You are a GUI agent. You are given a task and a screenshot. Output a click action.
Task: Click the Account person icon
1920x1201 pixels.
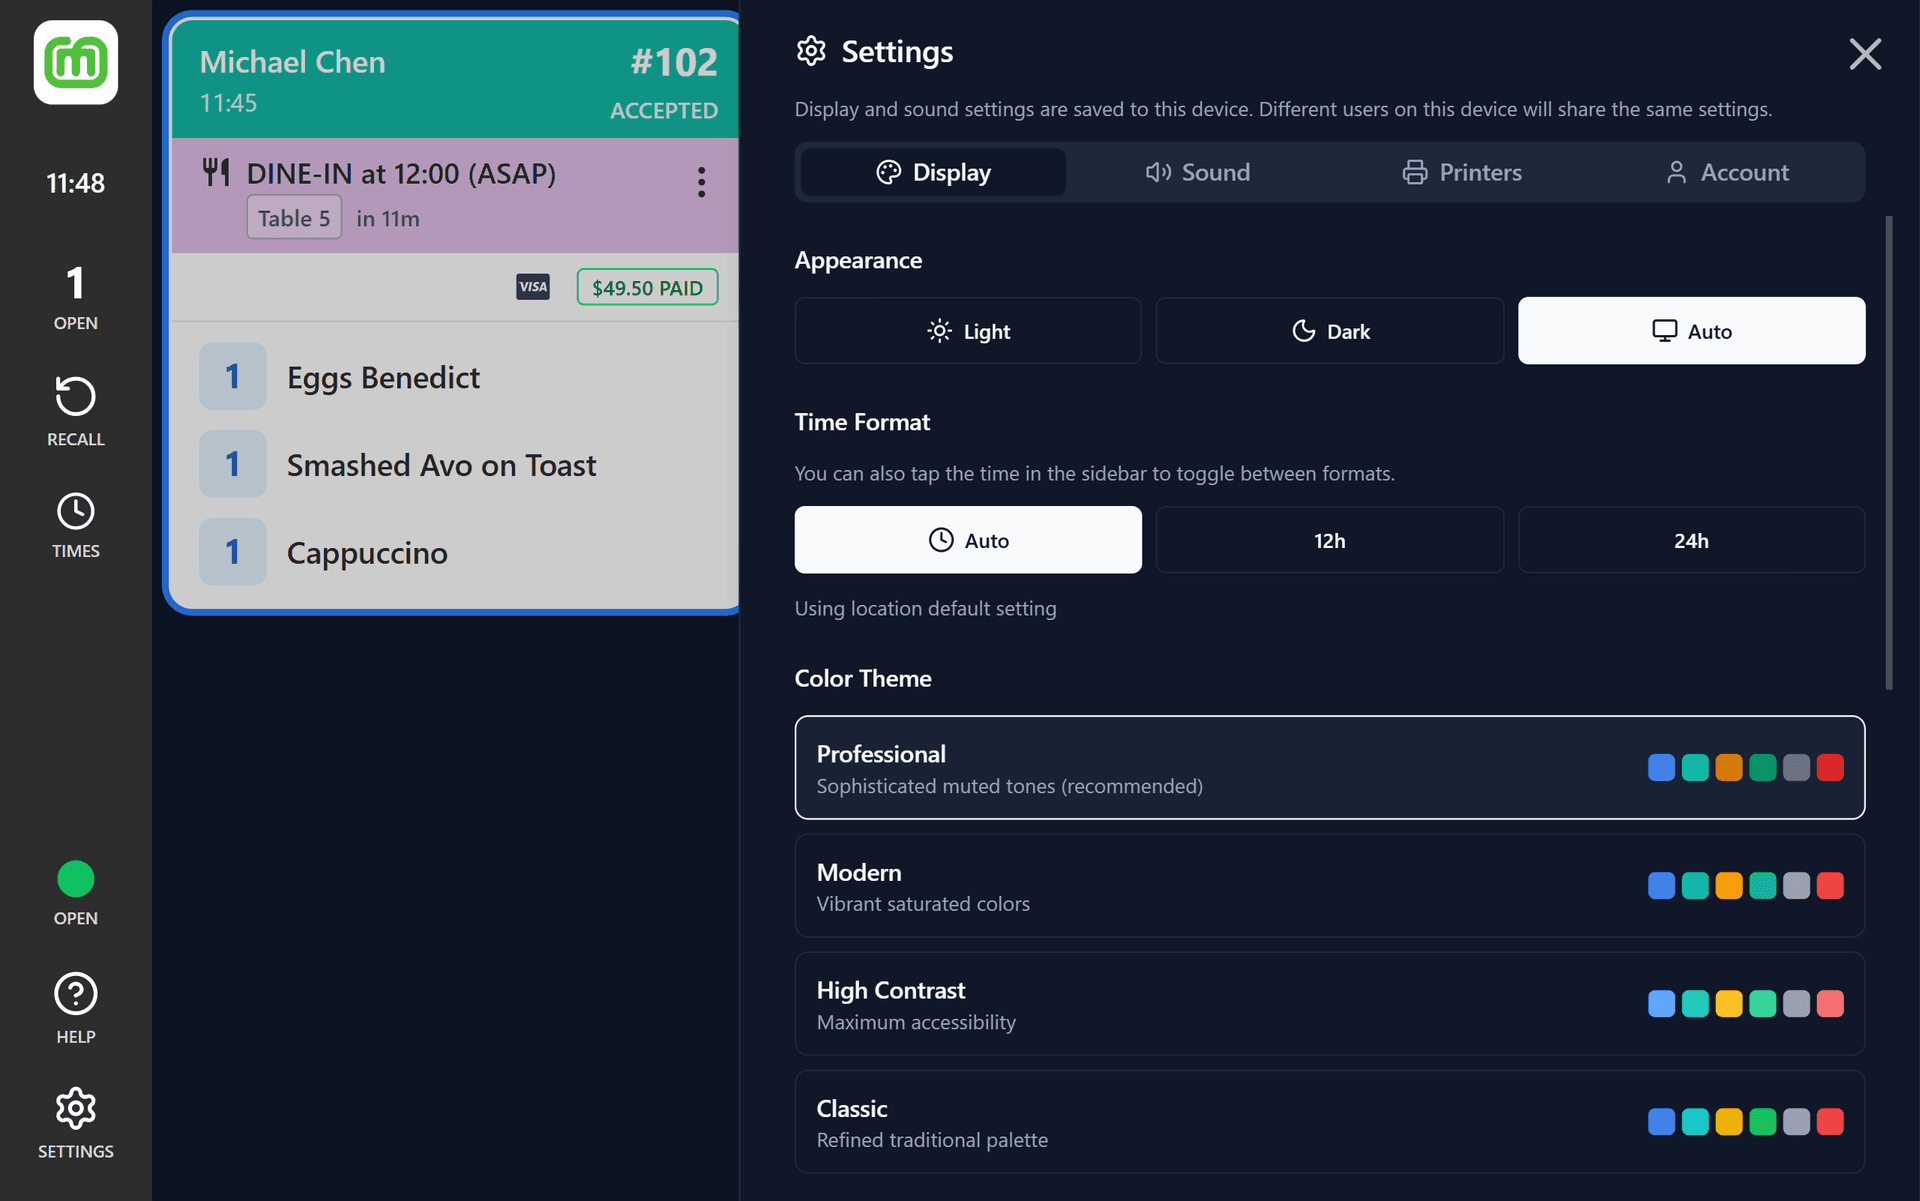click(x=1677, y=171)
